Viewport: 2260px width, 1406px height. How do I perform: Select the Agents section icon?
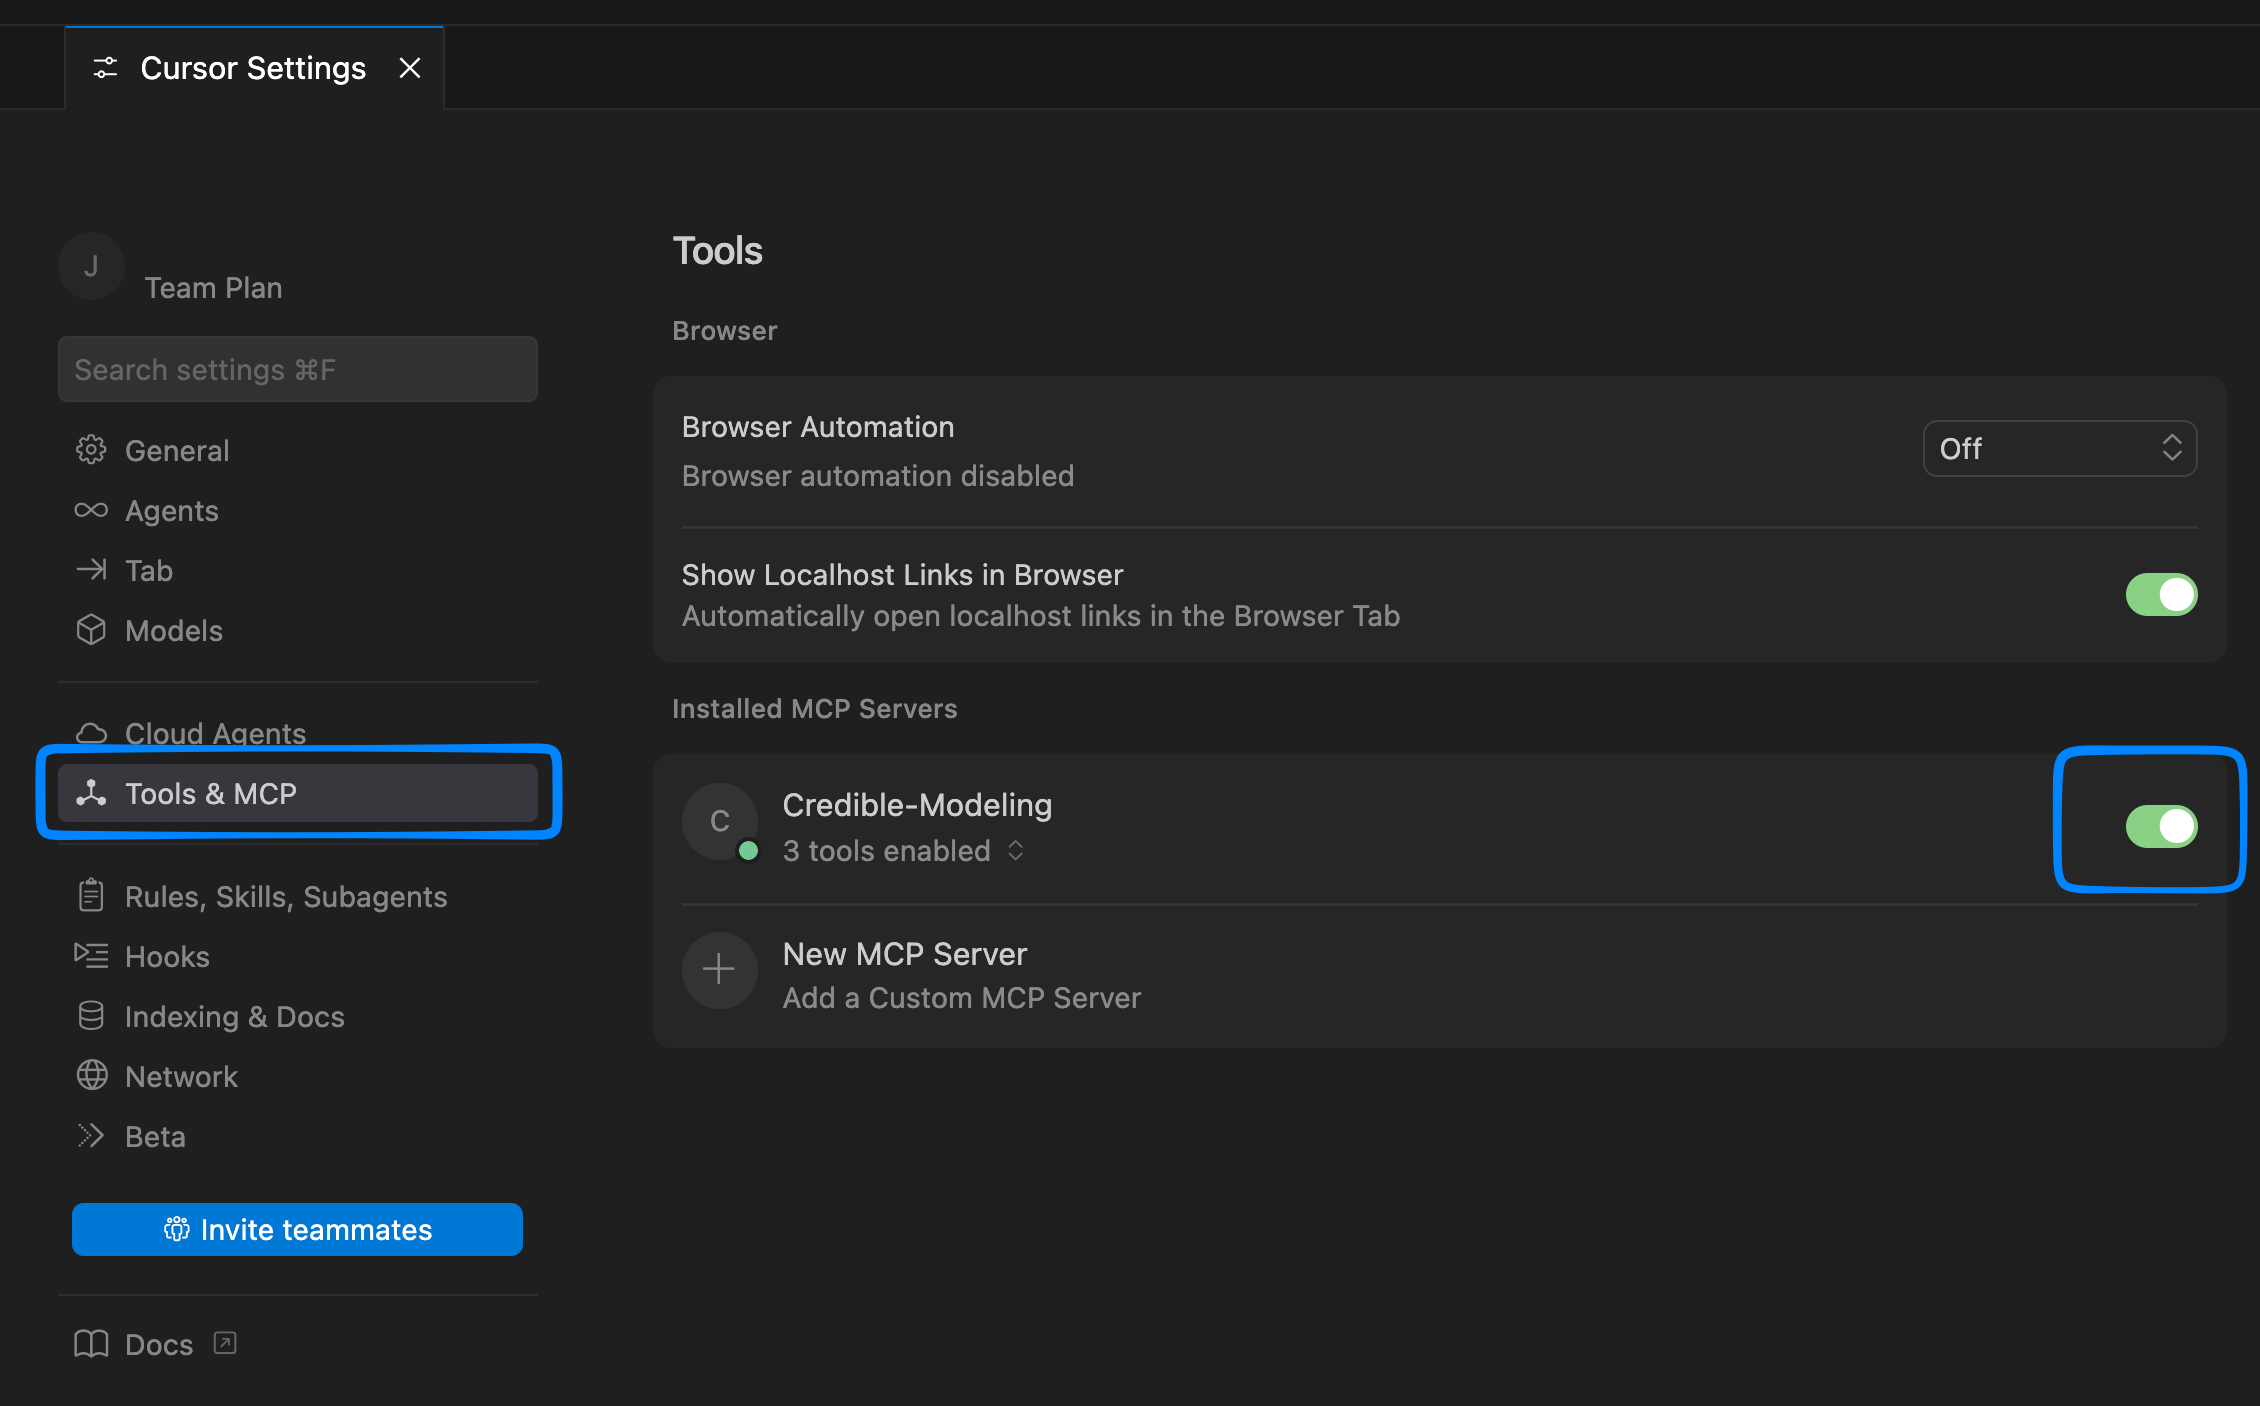coord(91,510)
